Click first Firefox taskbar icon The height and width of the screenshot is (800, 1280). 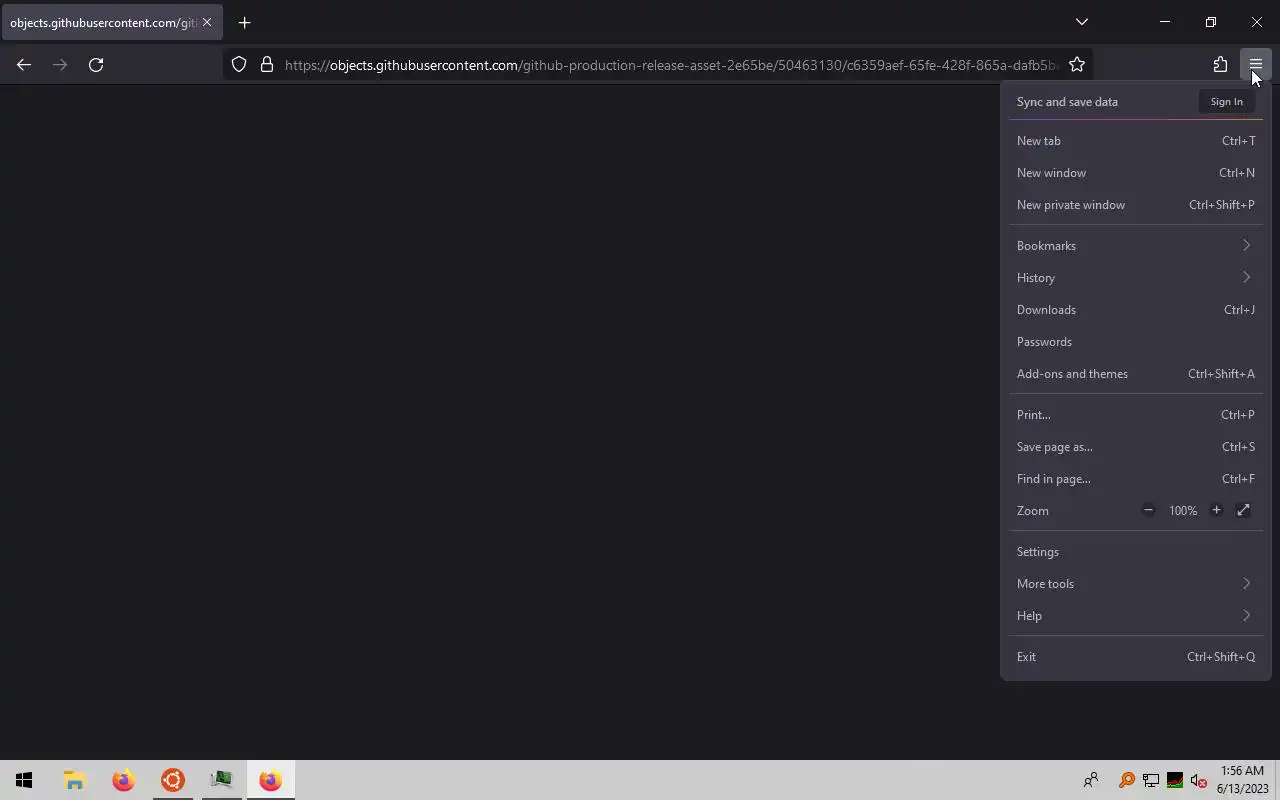coord(123,780)
